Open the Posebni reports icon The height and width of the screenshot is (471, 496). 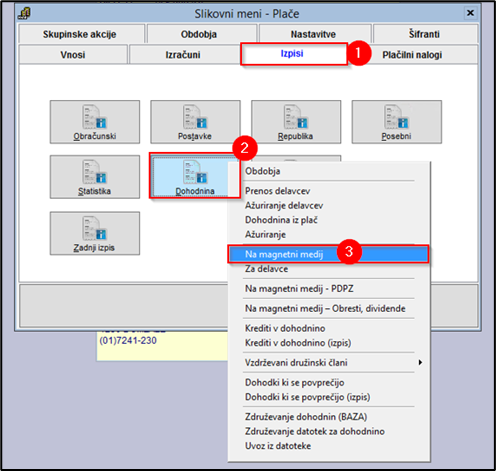(396, 122)
